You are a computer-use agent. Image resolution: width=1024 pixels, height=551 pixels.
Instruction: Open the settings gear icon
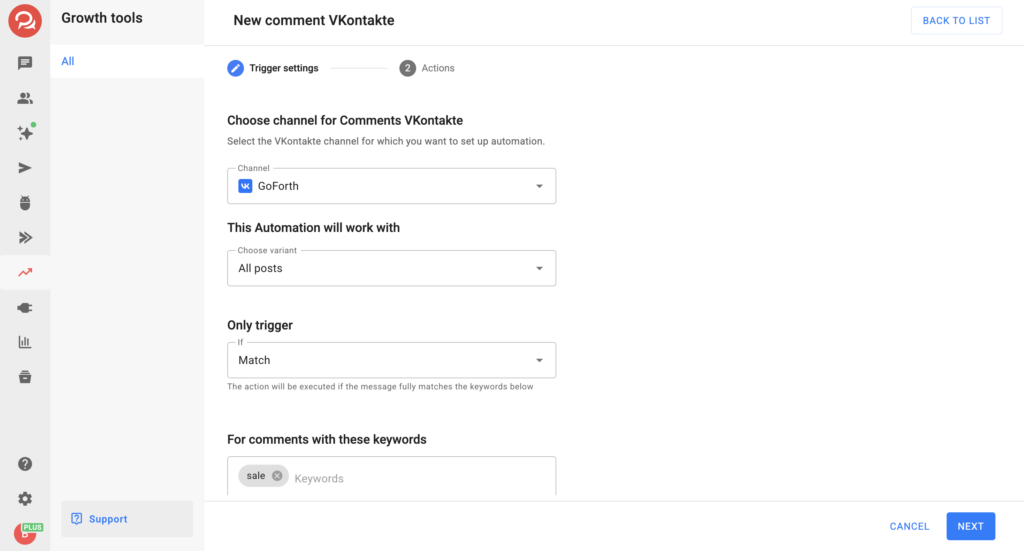click(25, 499)
